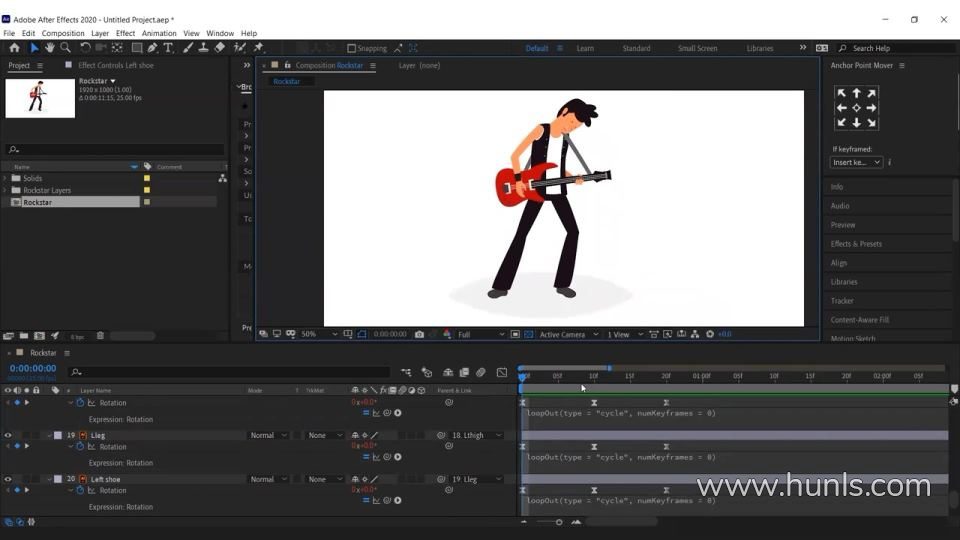This screenshot has height=540, width=960.
Task: Enable the Snapping checkbox
Action: [x=352, y=48]
